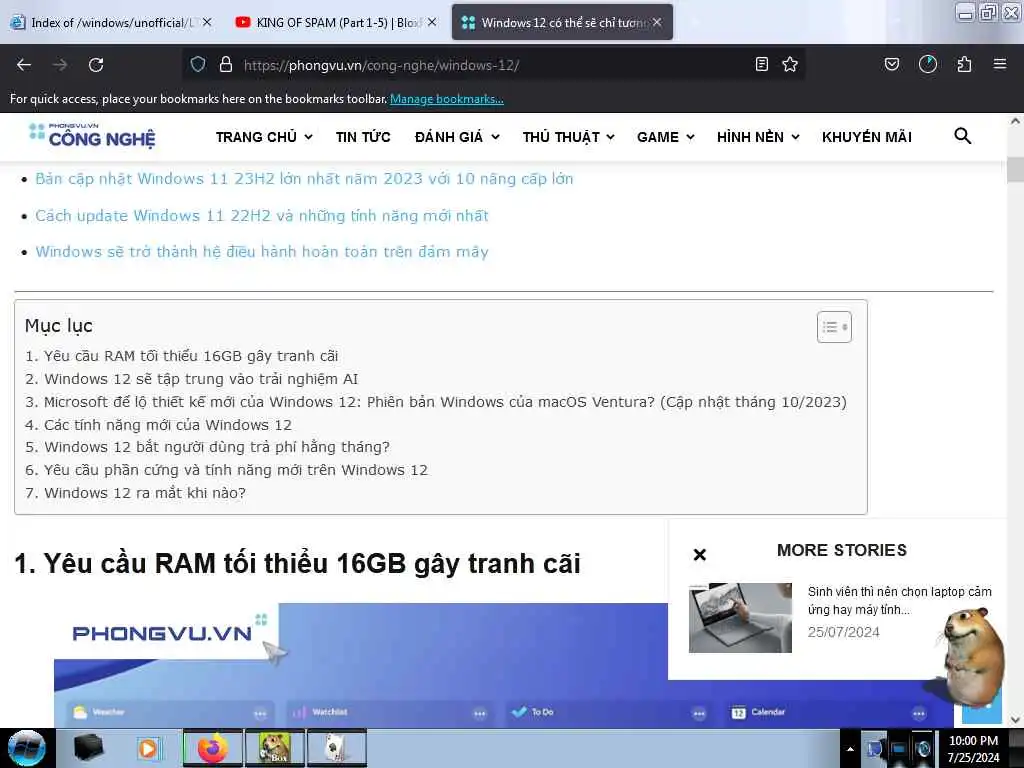
Task: Open the laptop story thumbnail in MORE STORIES
Action: (741, 618)
